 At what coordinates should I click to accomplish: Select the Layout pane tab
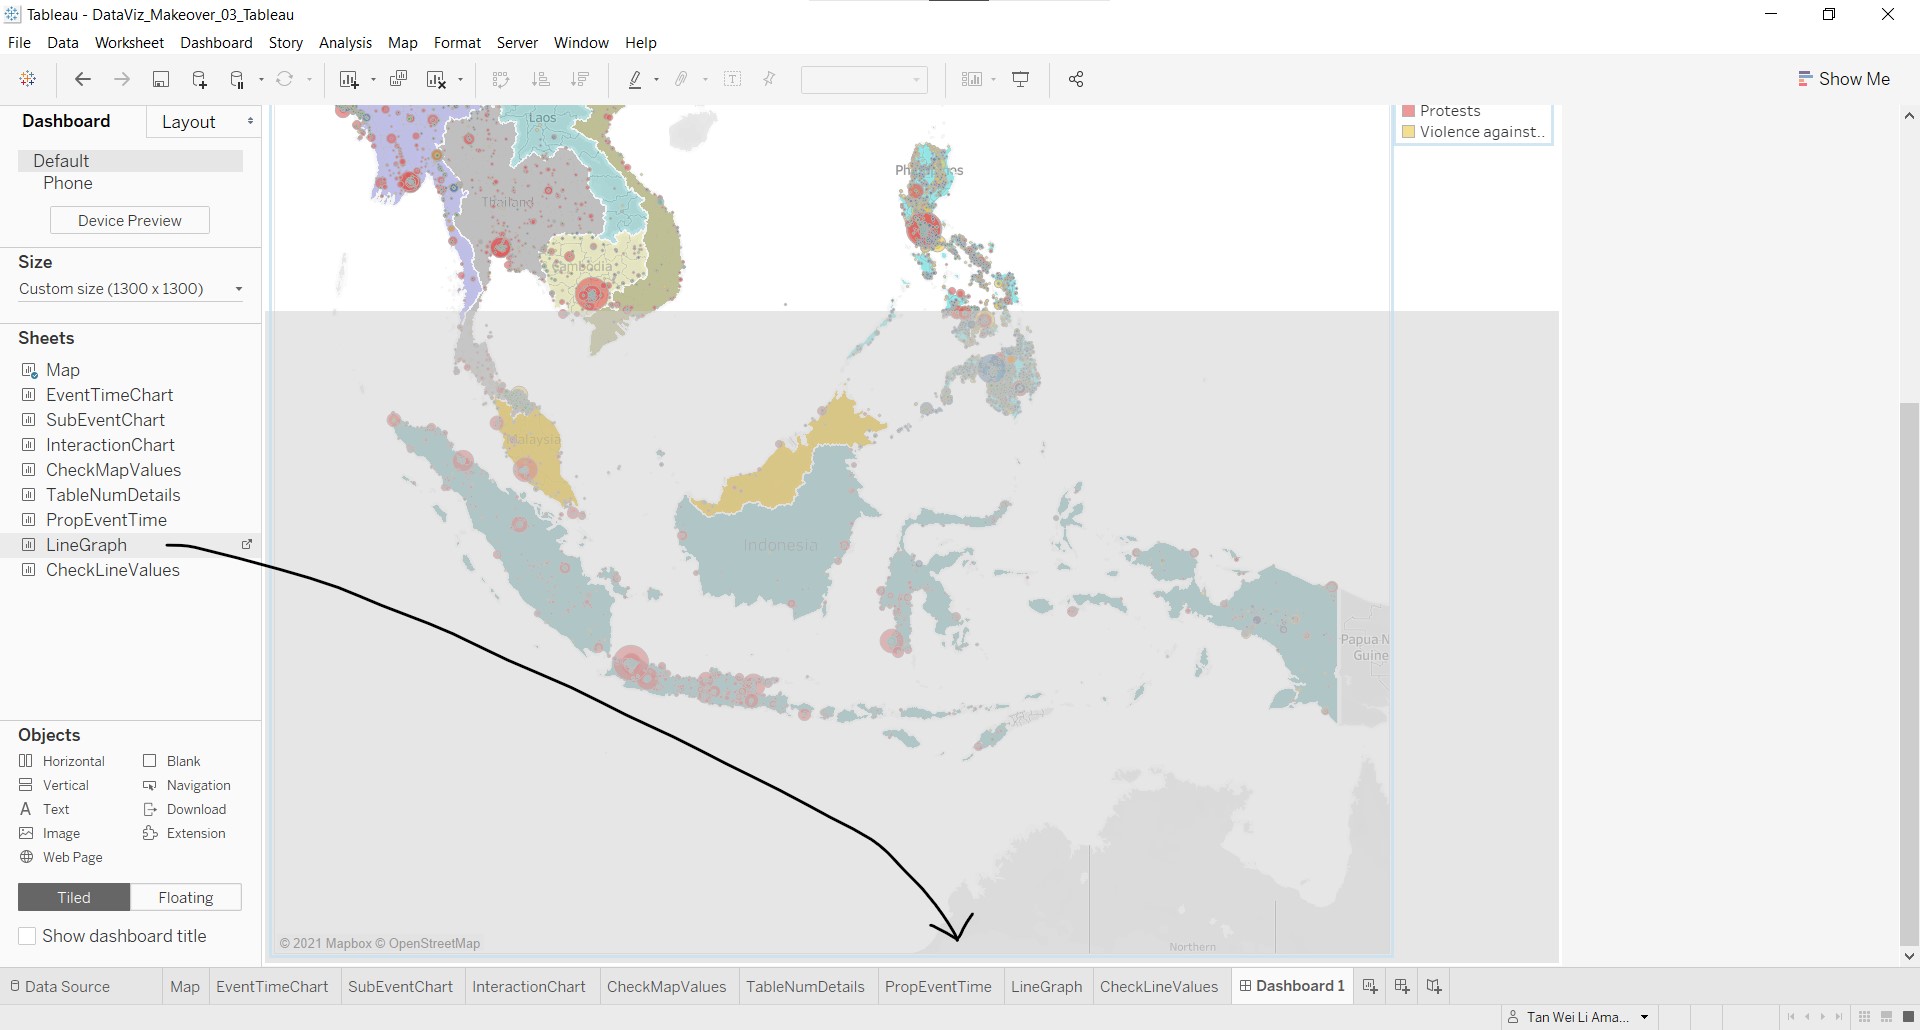coord(189,122)
